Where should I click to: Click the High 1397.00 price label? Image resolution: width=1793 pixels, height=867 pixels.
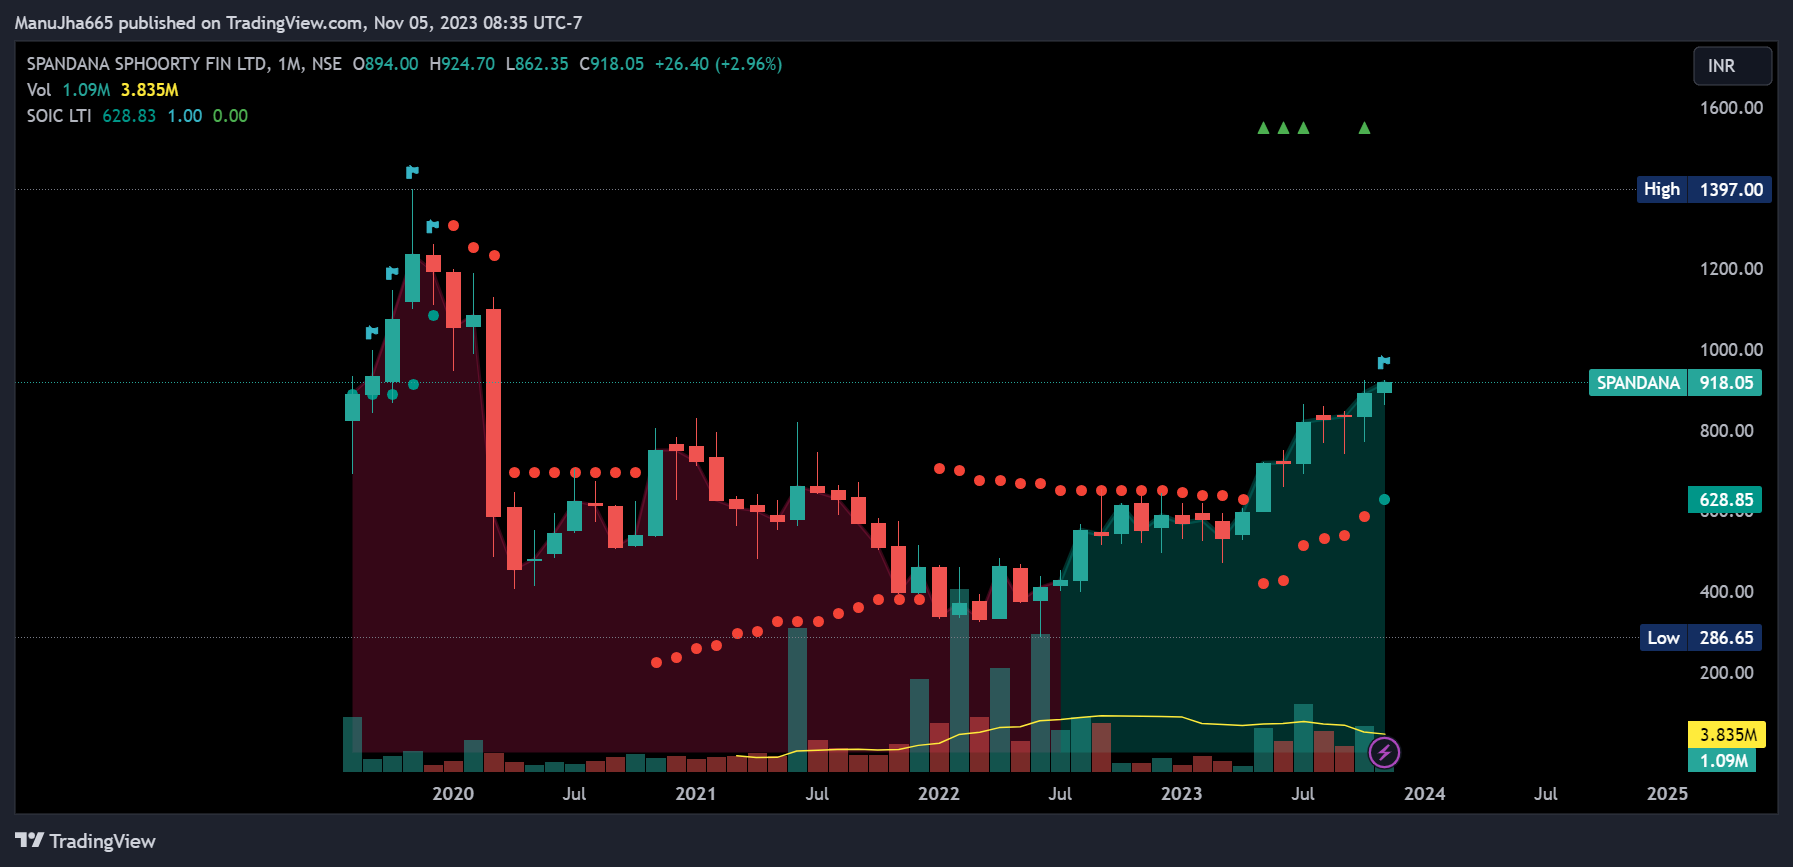(1704, 189)
